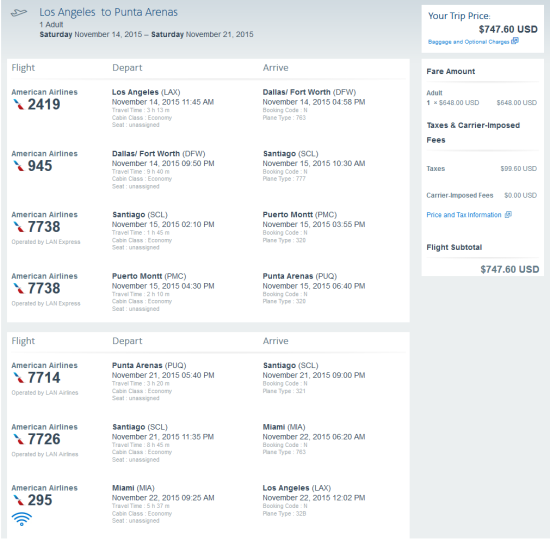Image resolution: width=550 pixels, height=539 pixels.
Task: Click the Flight Subtotal amount $747.60 USD
Action: point(510,269)
